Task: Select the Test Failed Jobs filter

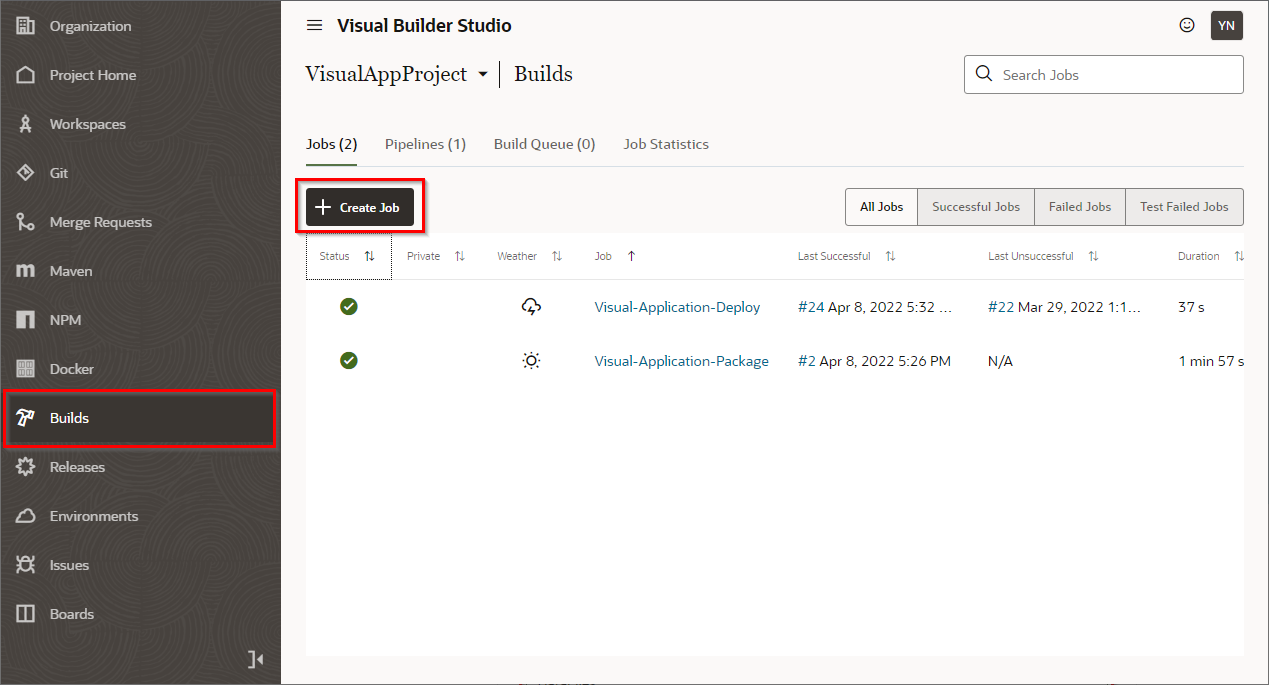Action: pyautogui.click(x=1184, y=207)
